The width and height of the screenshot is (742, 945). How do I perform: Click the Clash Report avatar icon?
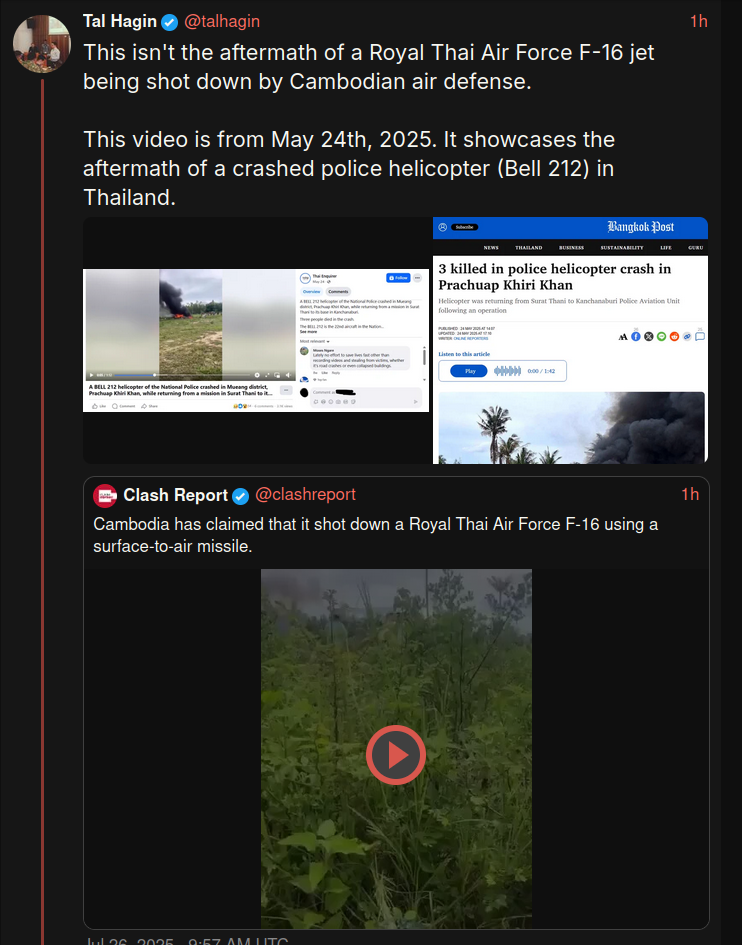pos(105,495)
